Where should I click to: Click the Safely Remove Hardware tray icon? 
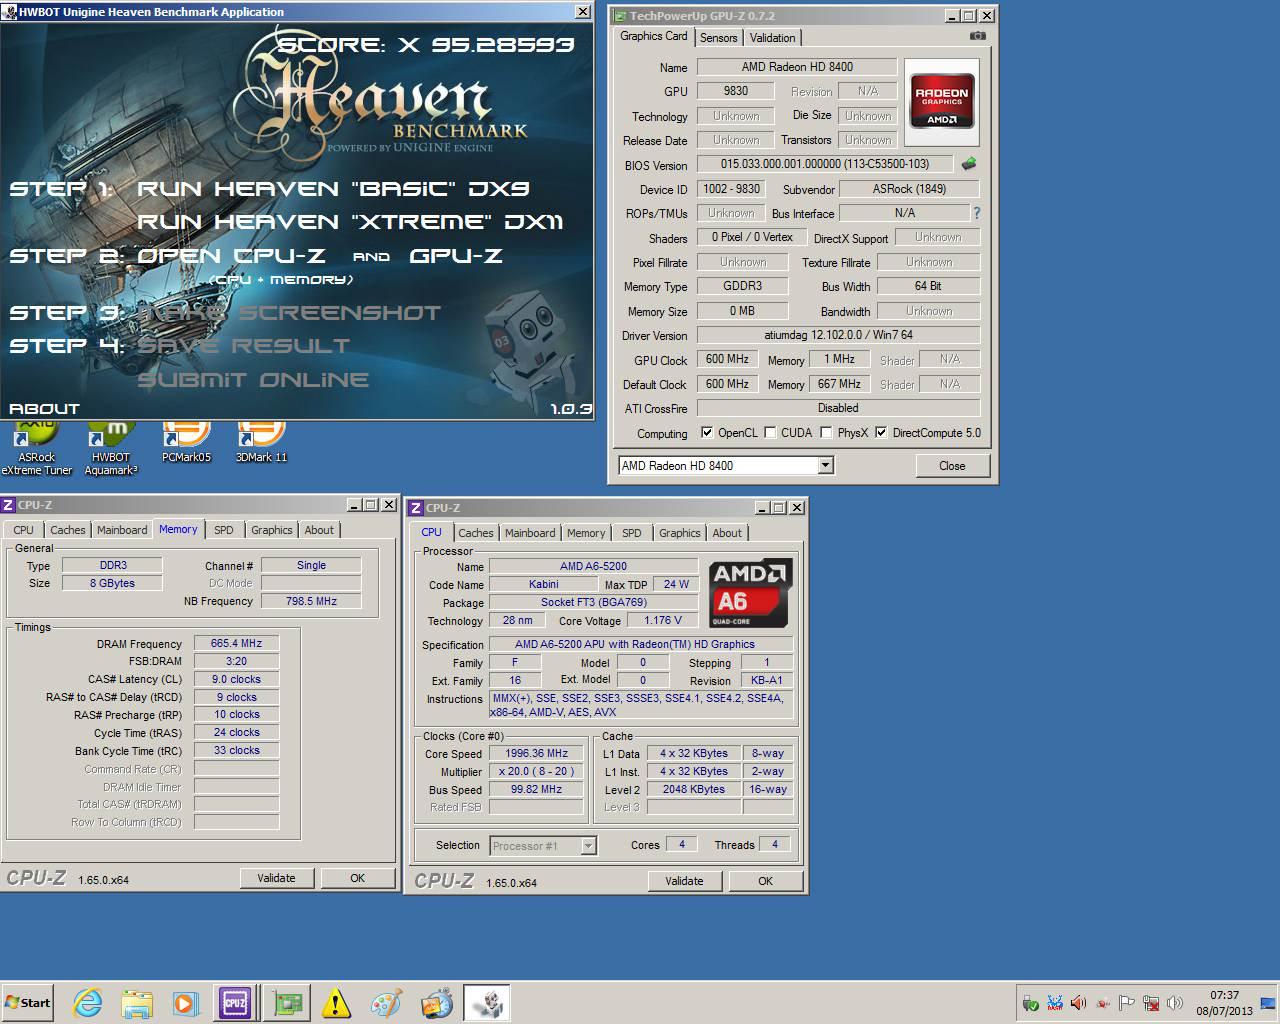pyautogui.click(x=1030, y=1003)
